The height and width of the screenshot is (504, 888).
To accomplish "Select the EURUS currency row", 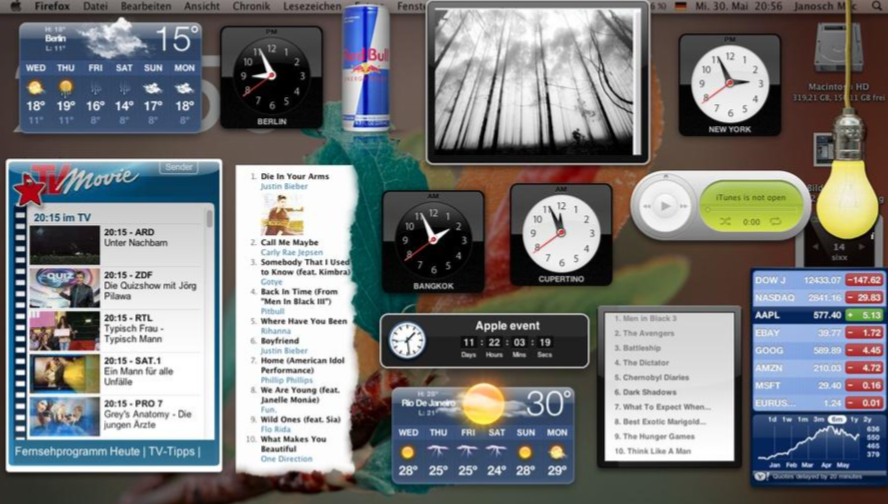I will [x=818, y=403].
